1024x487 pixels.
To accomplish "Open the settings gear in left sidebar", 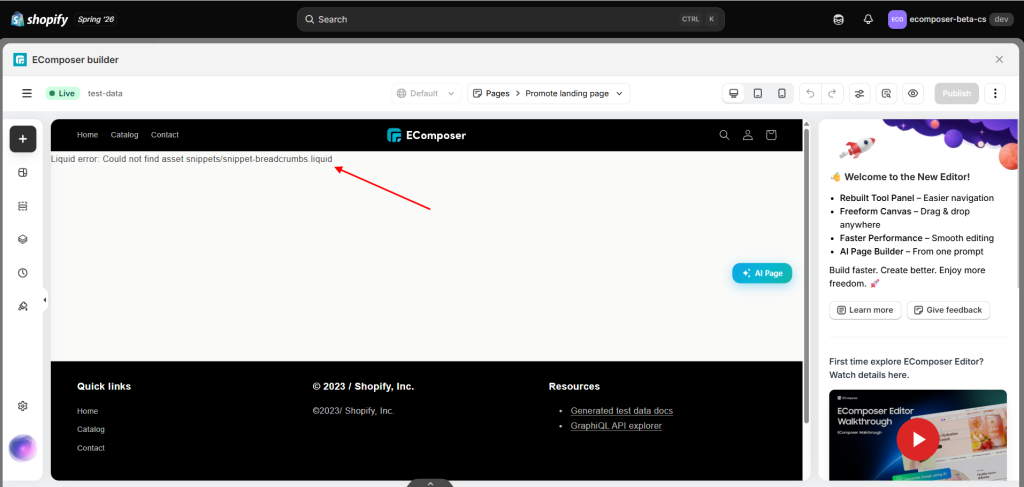I will tap(23, 406).
